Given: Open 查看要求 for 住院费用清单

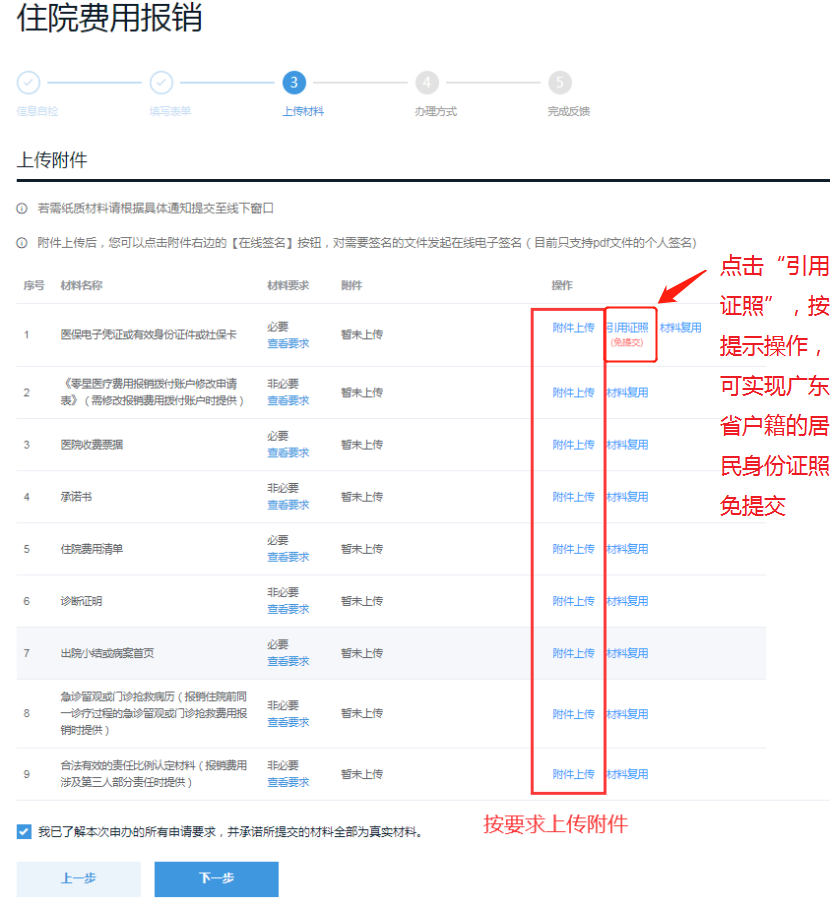Looking at the screenshot, I should 288,557.
